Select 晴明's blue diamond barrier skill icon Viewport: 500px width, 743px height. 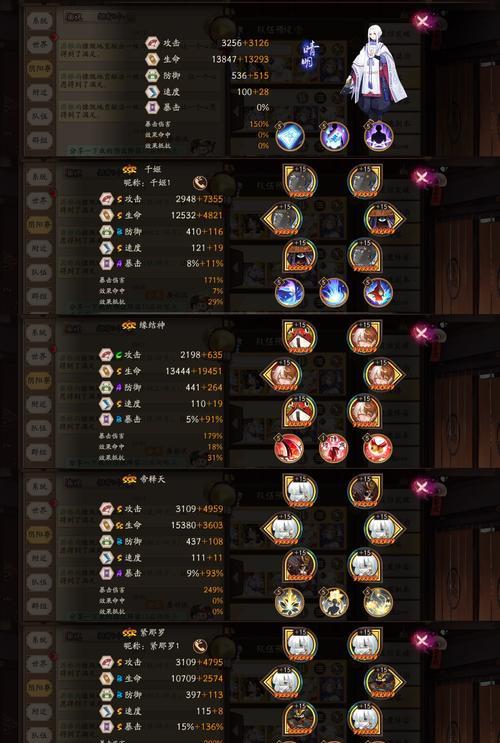click(289, 136)
